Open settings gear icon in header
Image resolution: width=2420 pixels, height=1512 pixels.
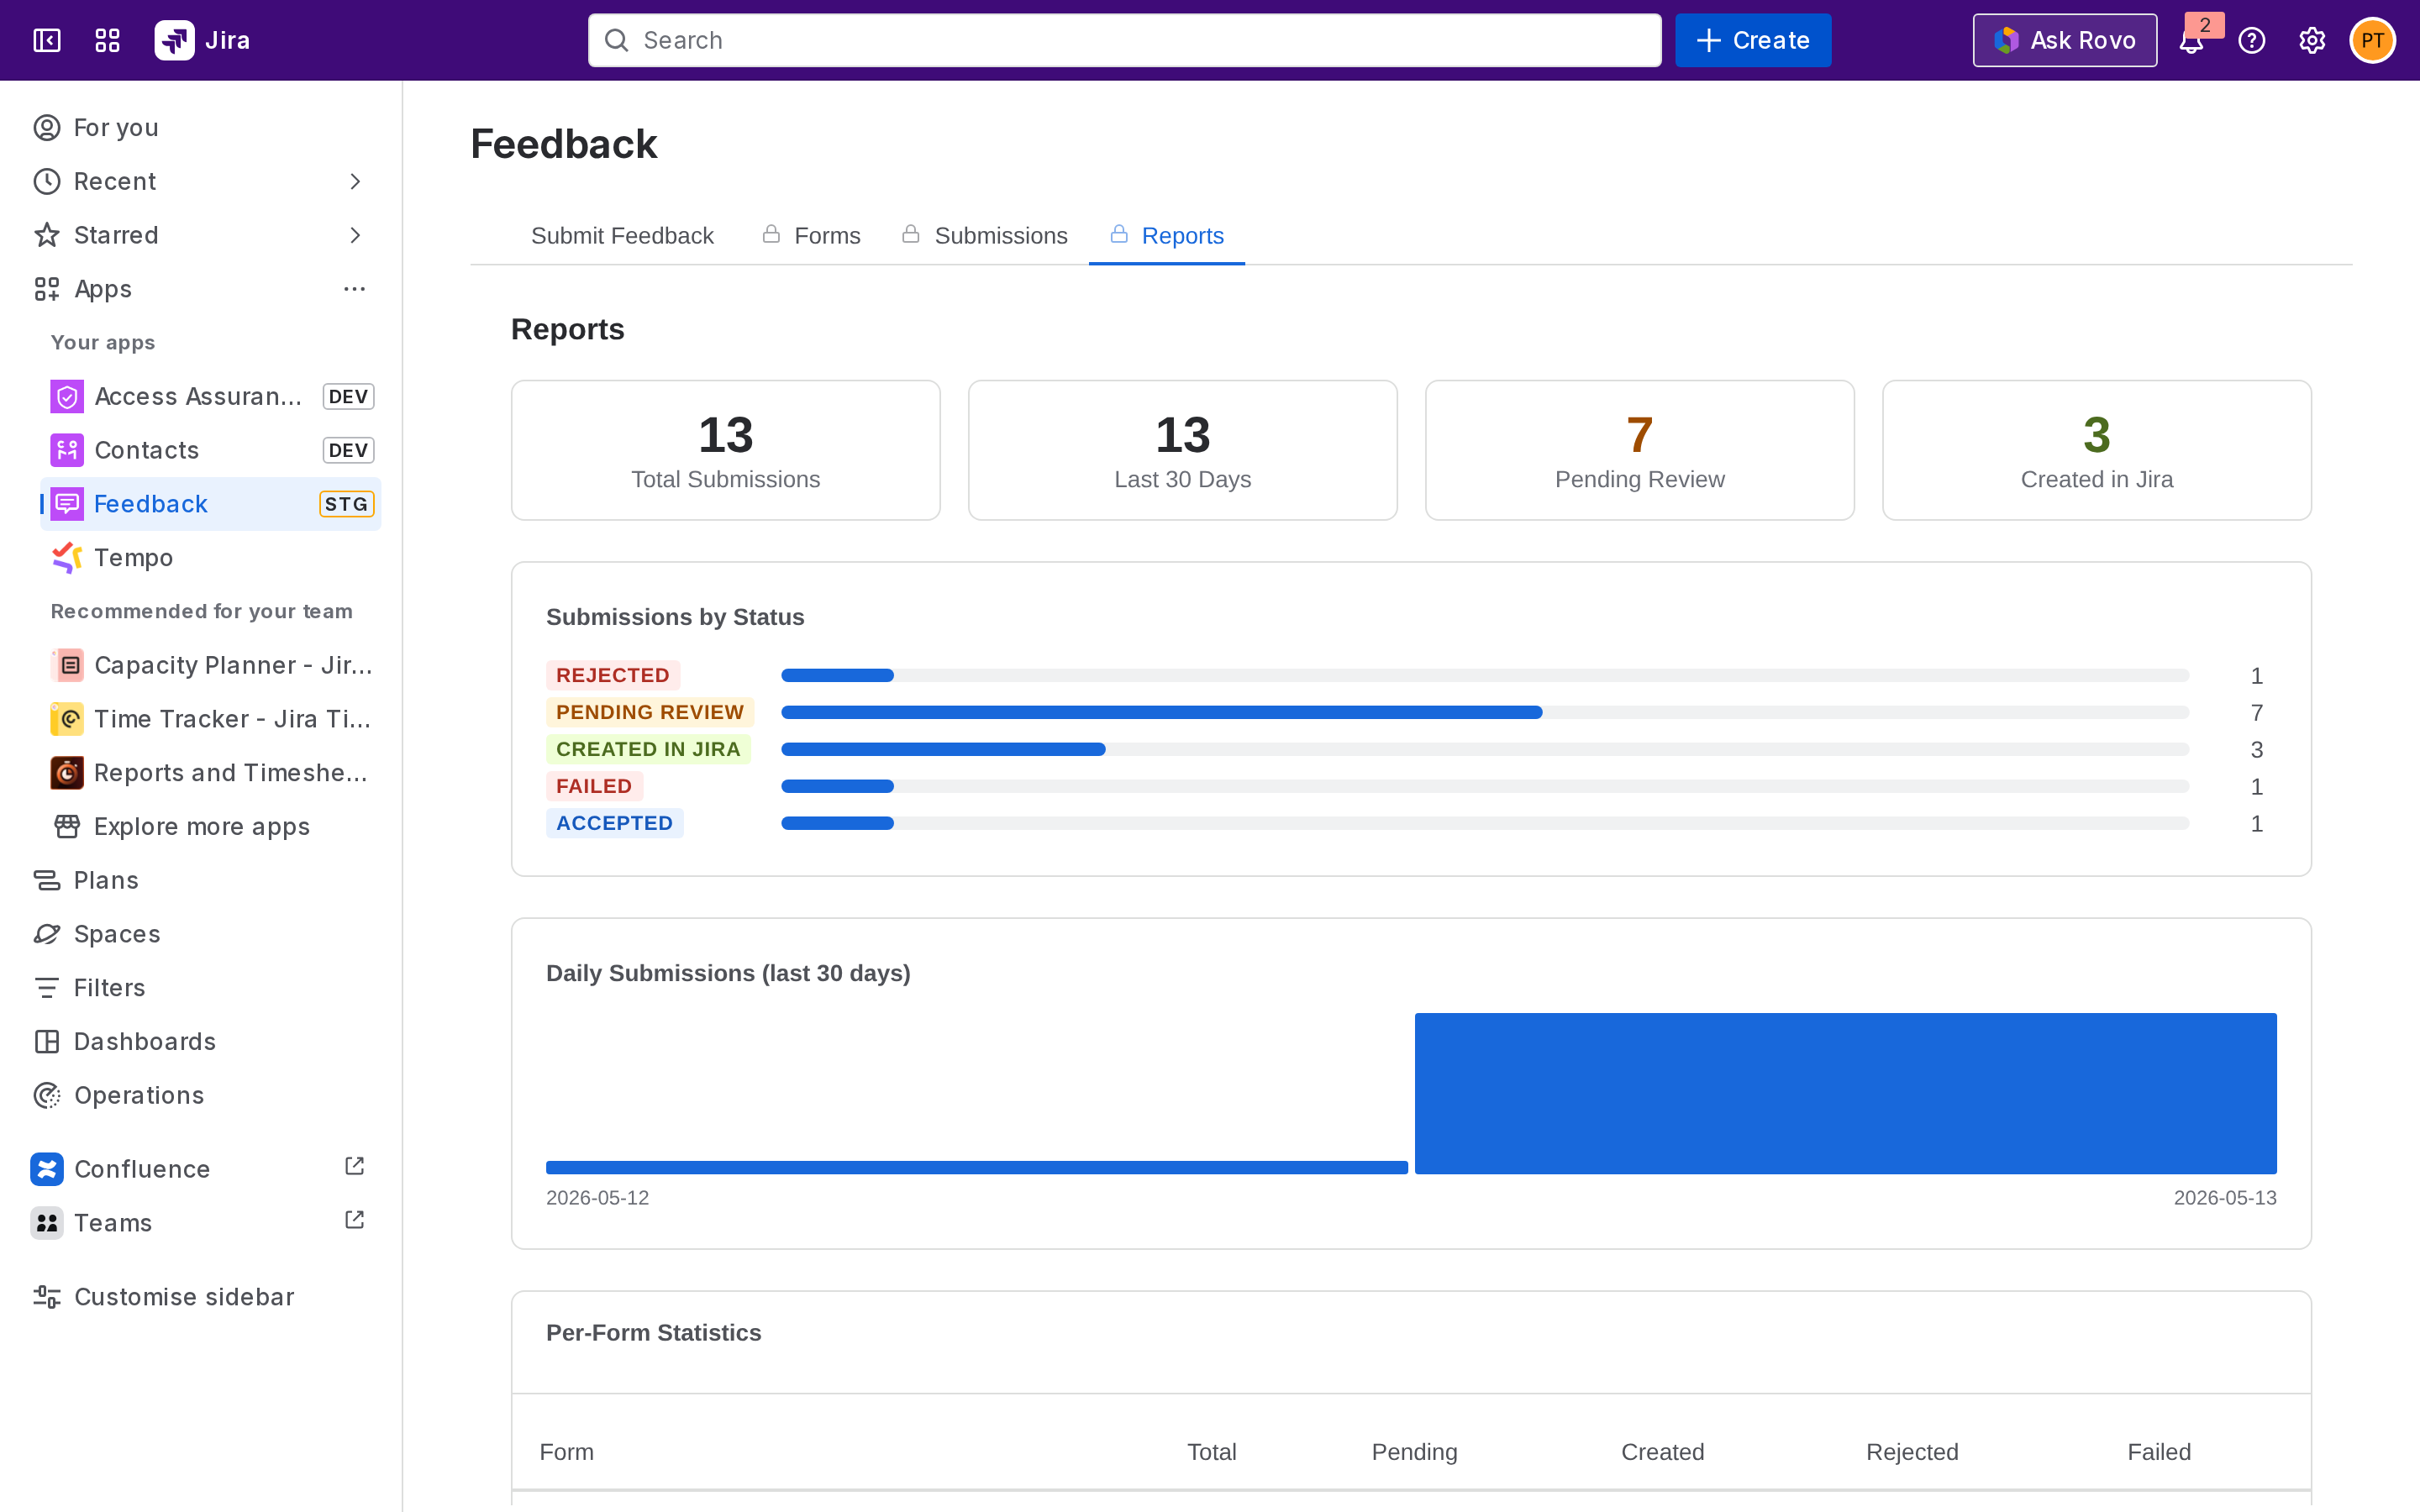2311,40
